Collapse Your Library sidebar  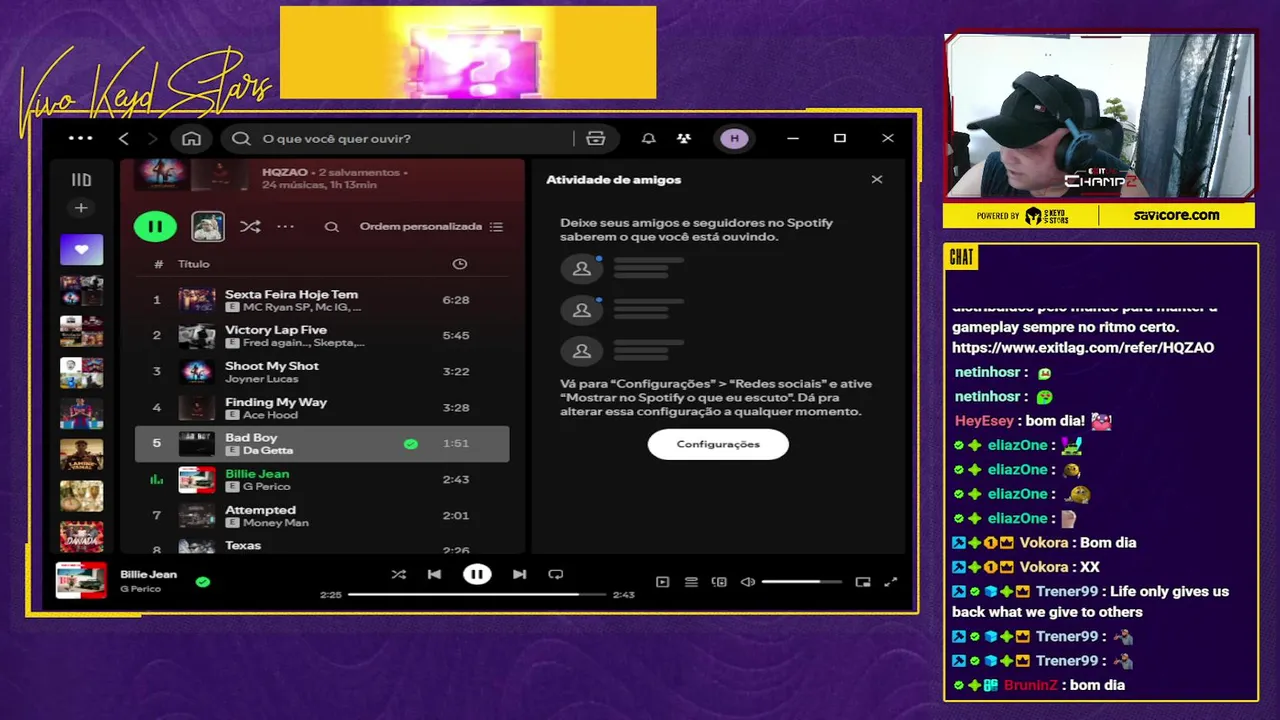(x=81, y=180)
